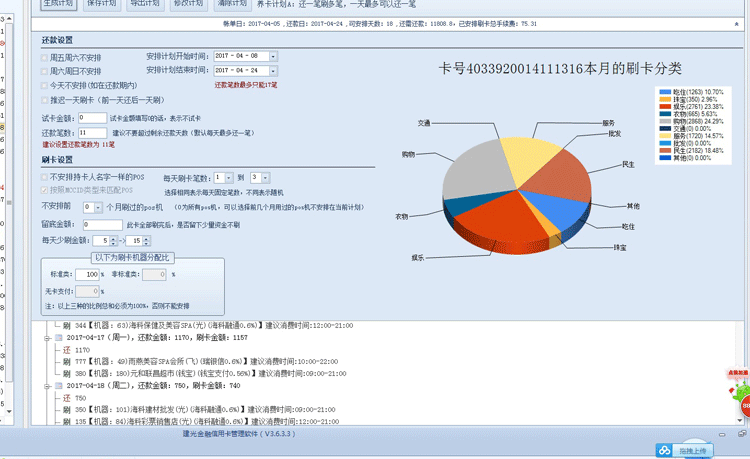
Task: Click 修改计划 button
Action: [188, 3]
